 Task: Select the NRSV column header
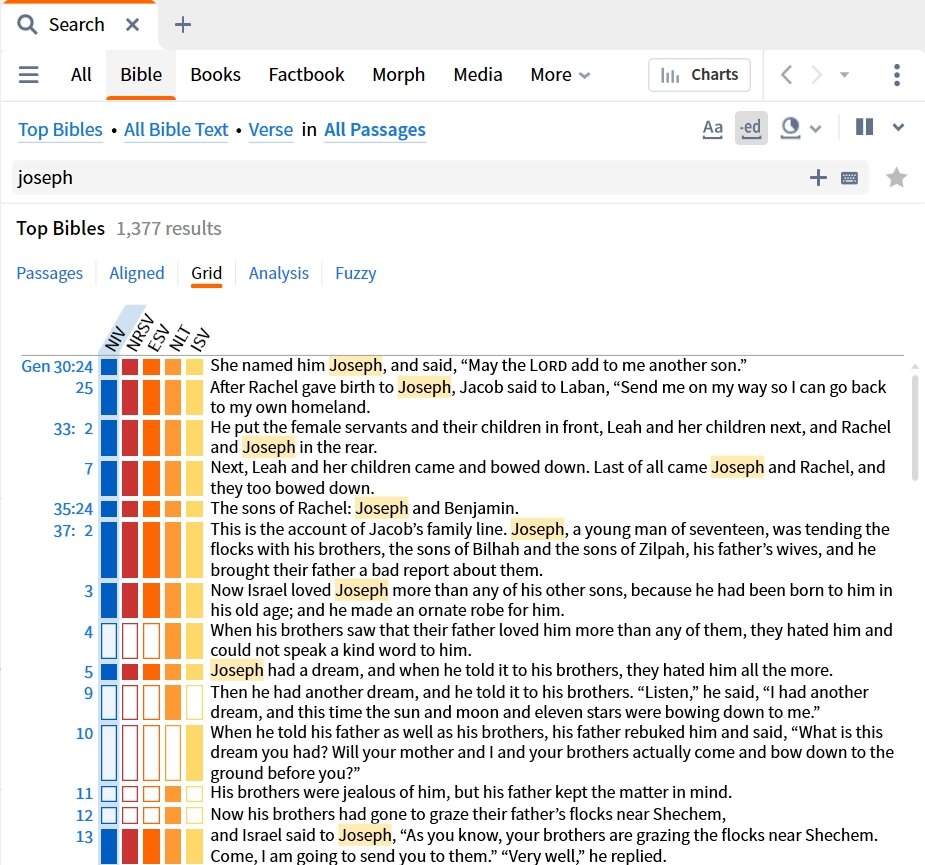140,333
